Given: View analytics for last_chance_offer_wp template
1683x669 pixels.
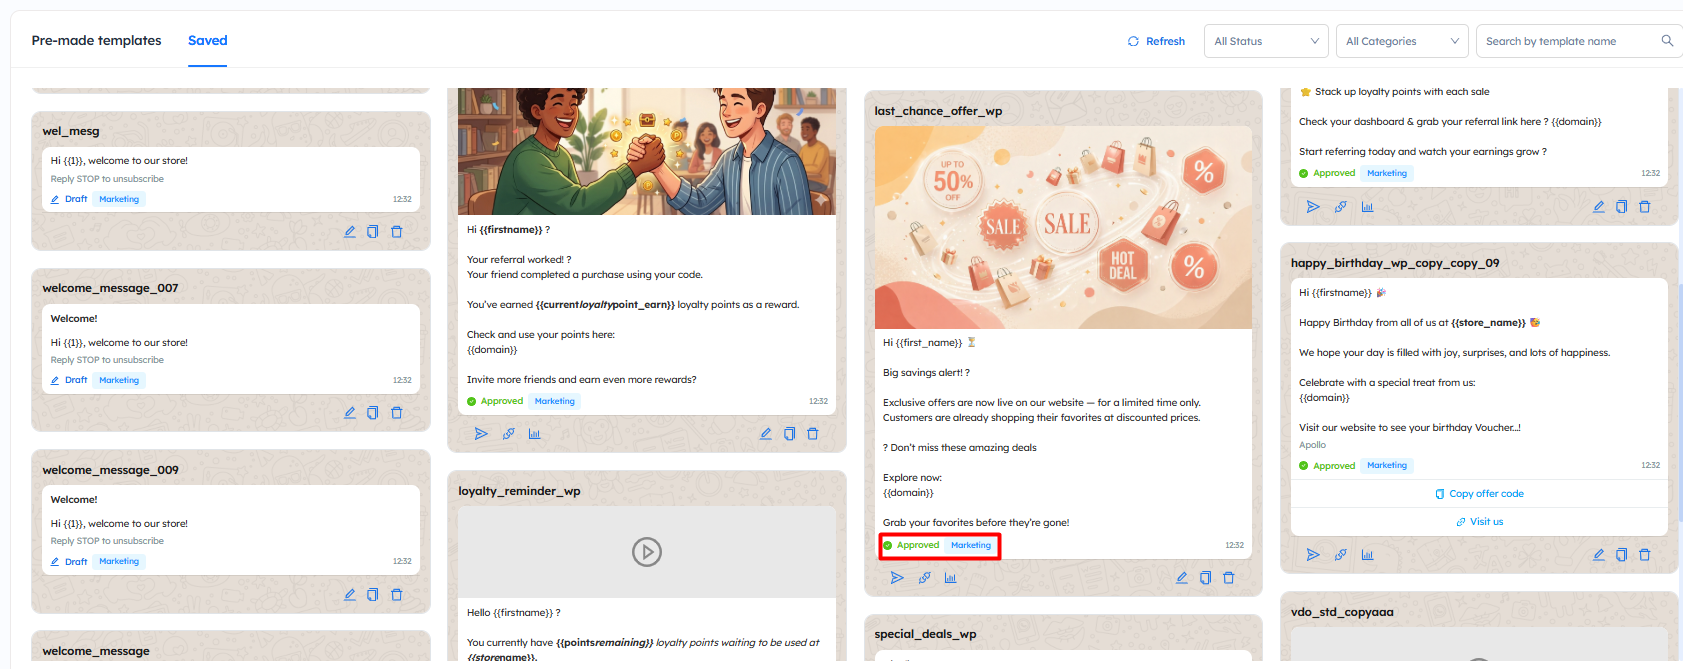Looking at the screenshot, I should tap(950, 578).
